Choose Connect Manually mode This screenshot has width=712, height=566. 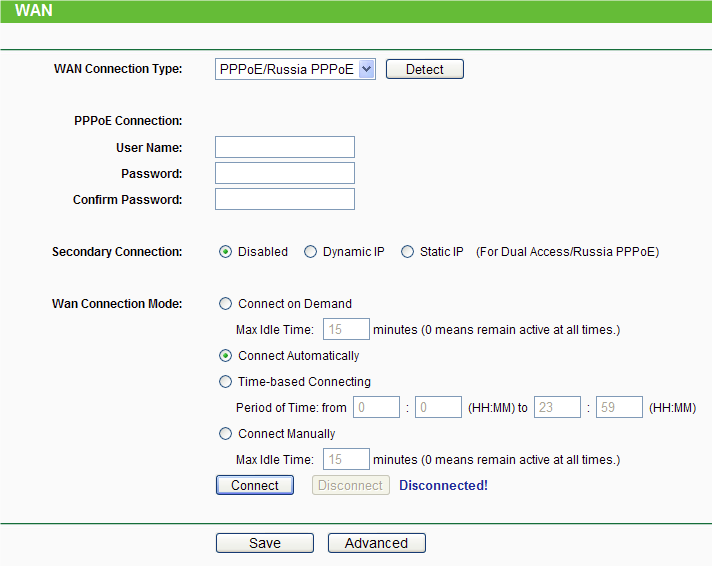(x=225, y=434)
